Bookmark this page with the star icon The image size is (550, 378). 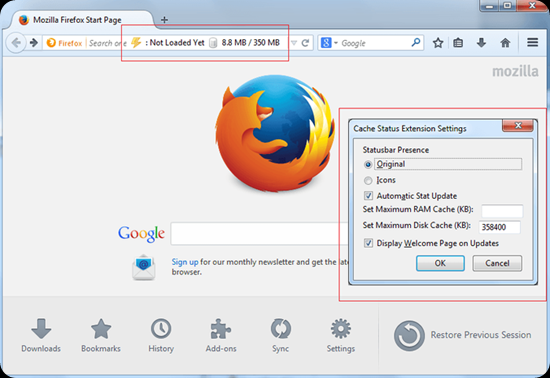438,43
